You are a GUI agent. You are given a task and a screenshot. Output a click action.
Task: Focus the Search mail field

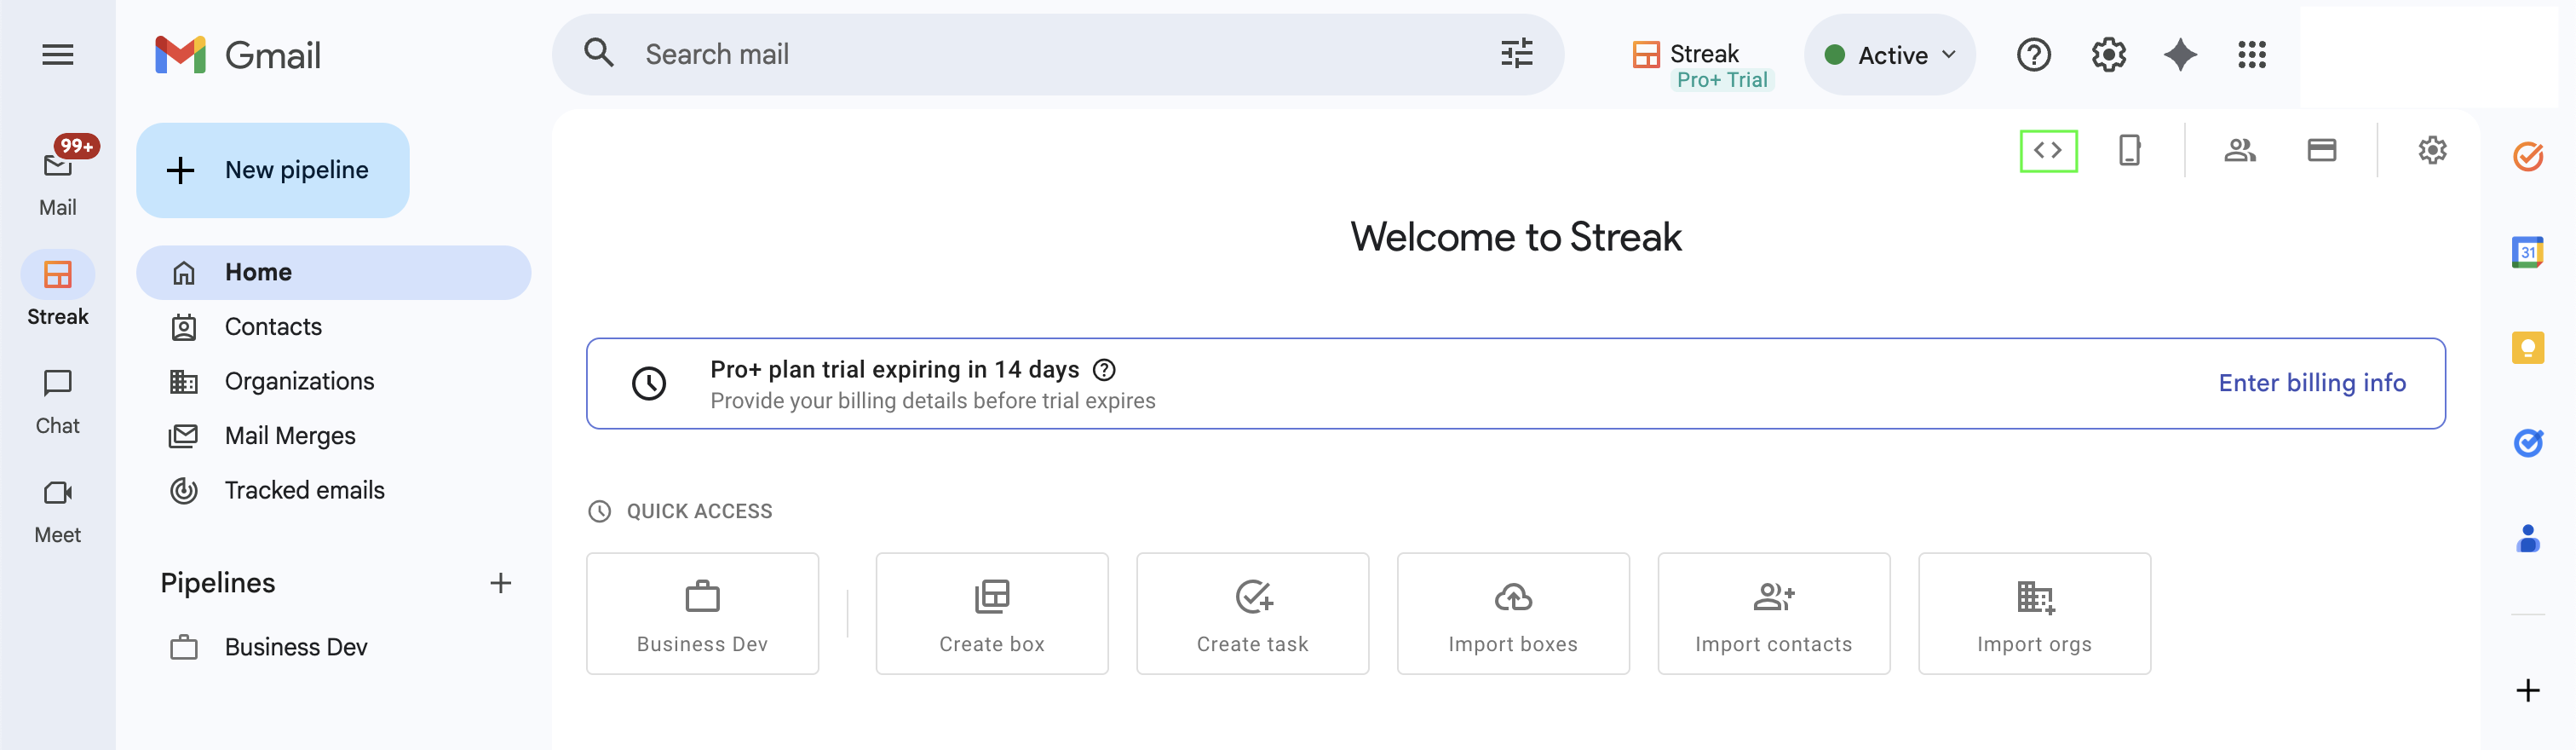tap(1057, 55)
